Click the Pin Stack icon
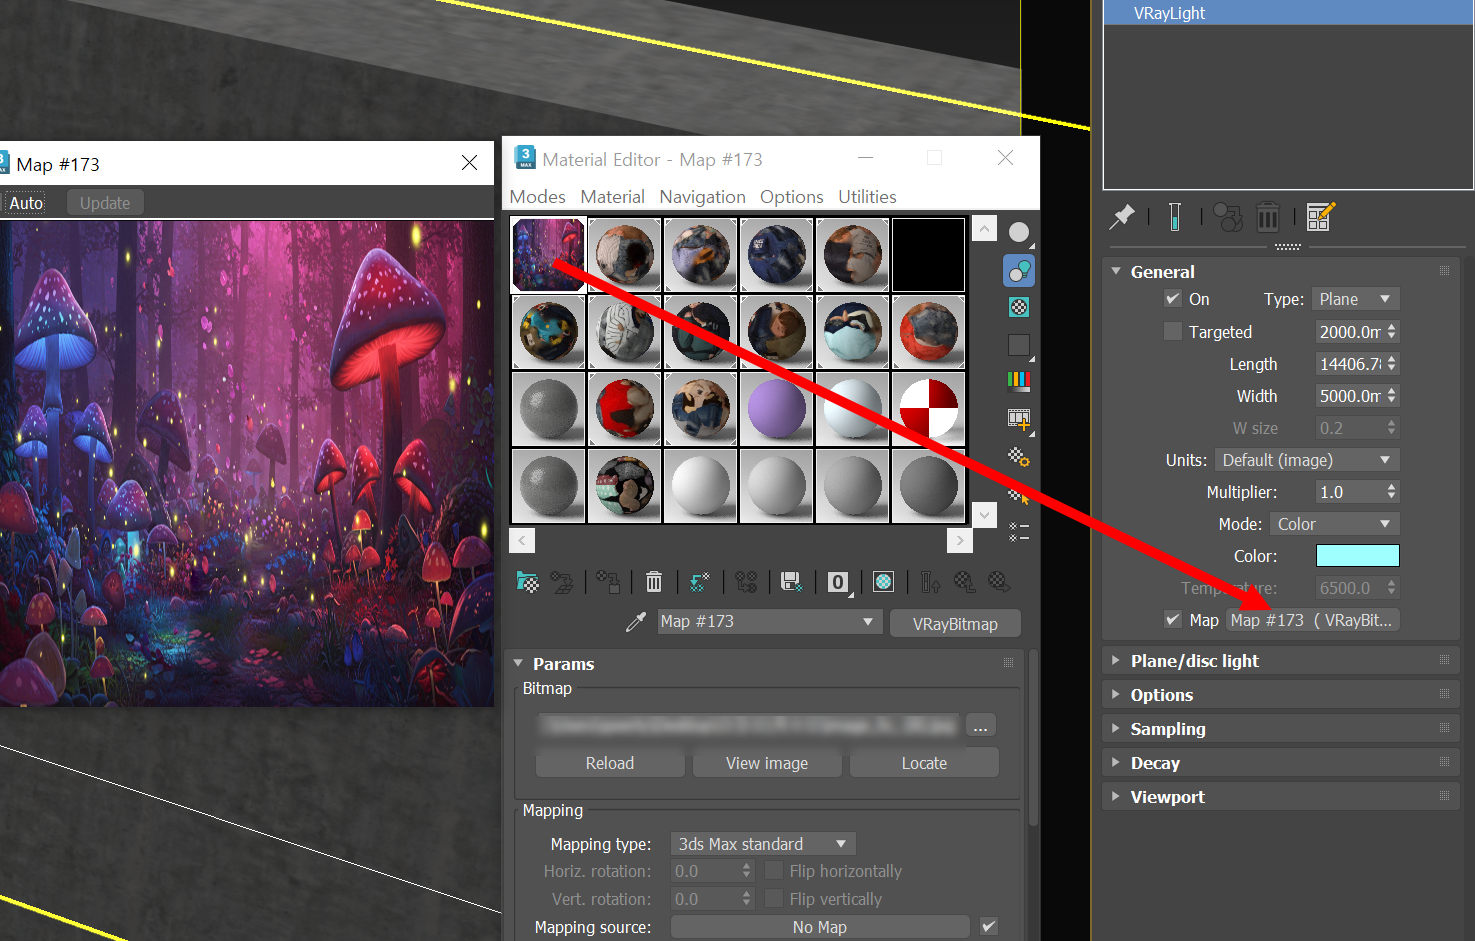The height and width of the screenshot is (941, 1475). (1122, 216)
